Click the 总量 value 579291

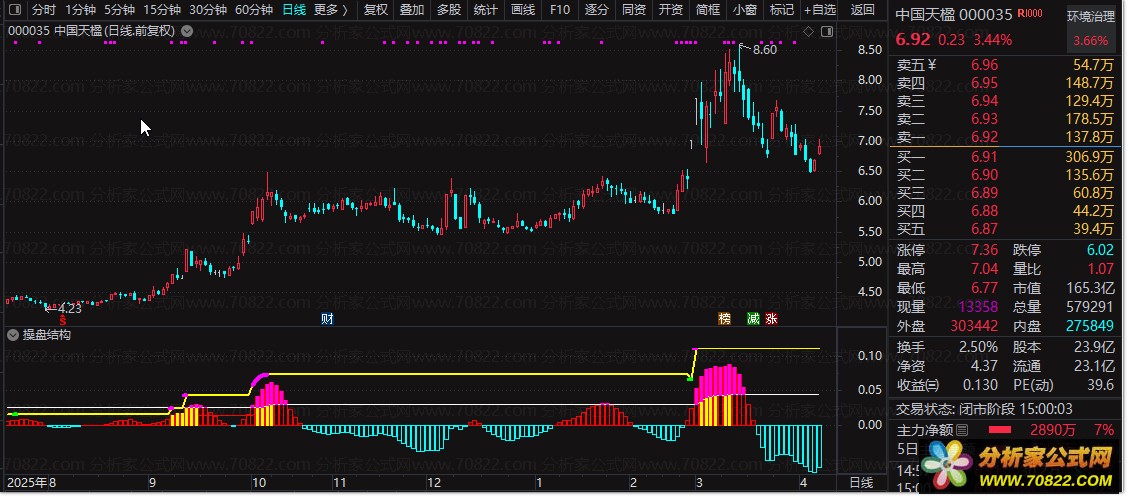point(1089,306)
